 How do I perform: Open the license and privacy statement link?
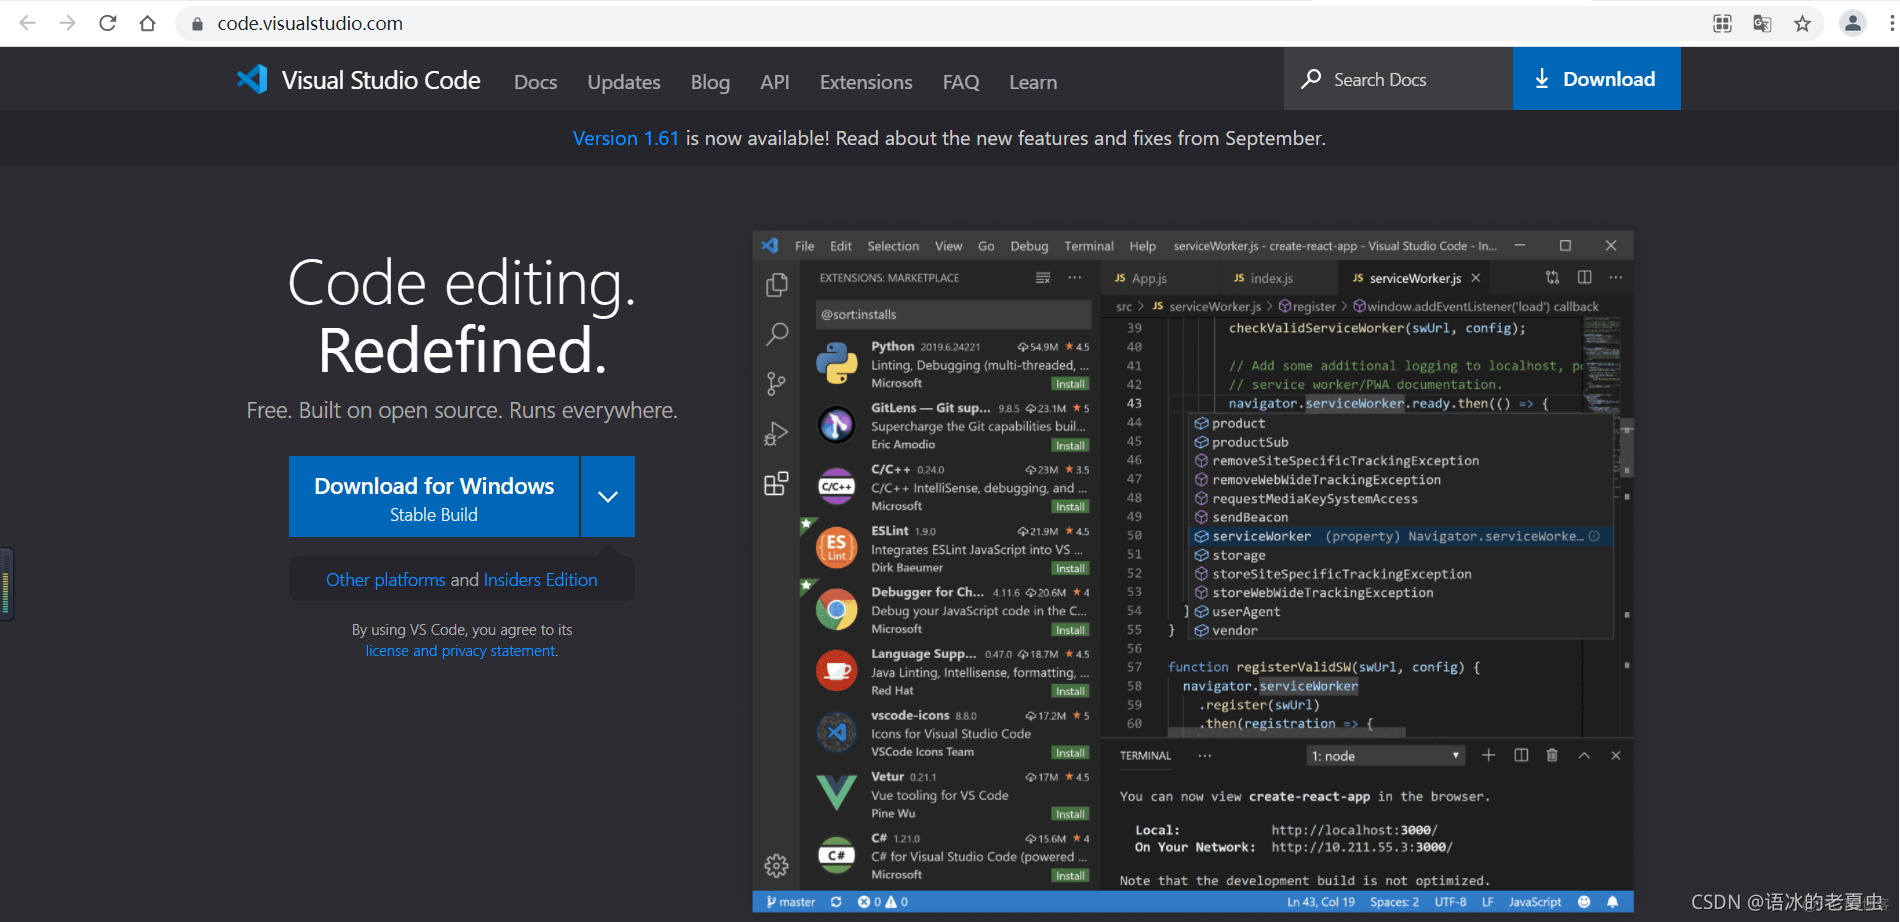pos(461,651)
